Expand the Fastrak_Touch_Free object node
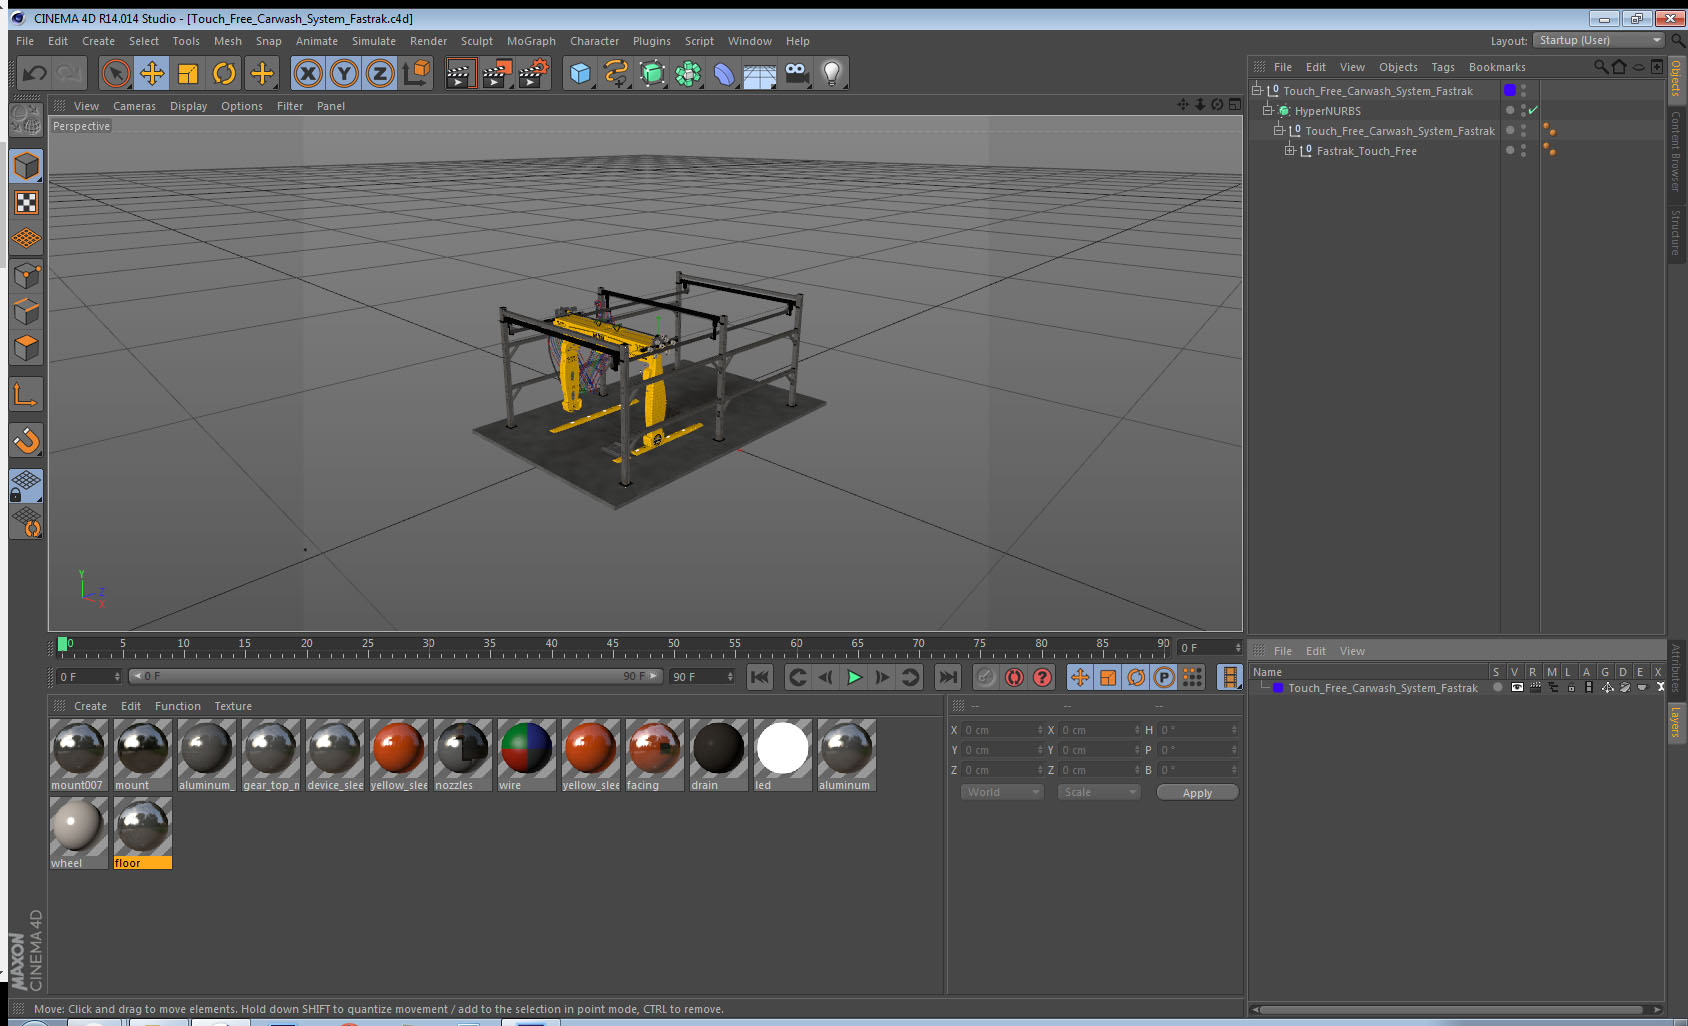Image resolution: width=1688 pixels, height=1026 pixels. (1290, 150)
